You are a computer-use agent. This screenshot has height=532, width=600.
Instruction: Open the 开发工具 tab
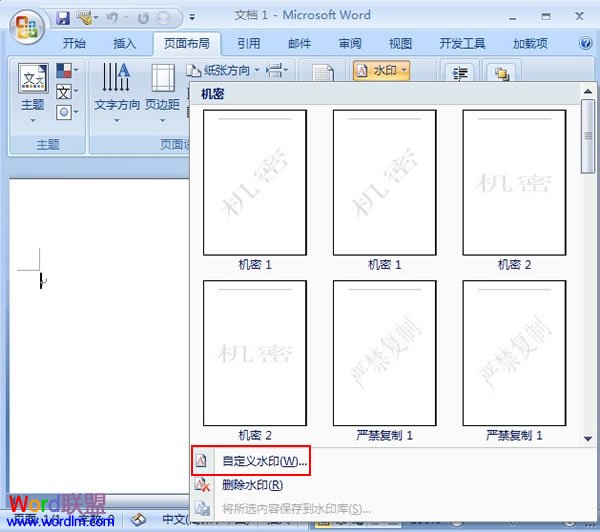pos(462,44)
